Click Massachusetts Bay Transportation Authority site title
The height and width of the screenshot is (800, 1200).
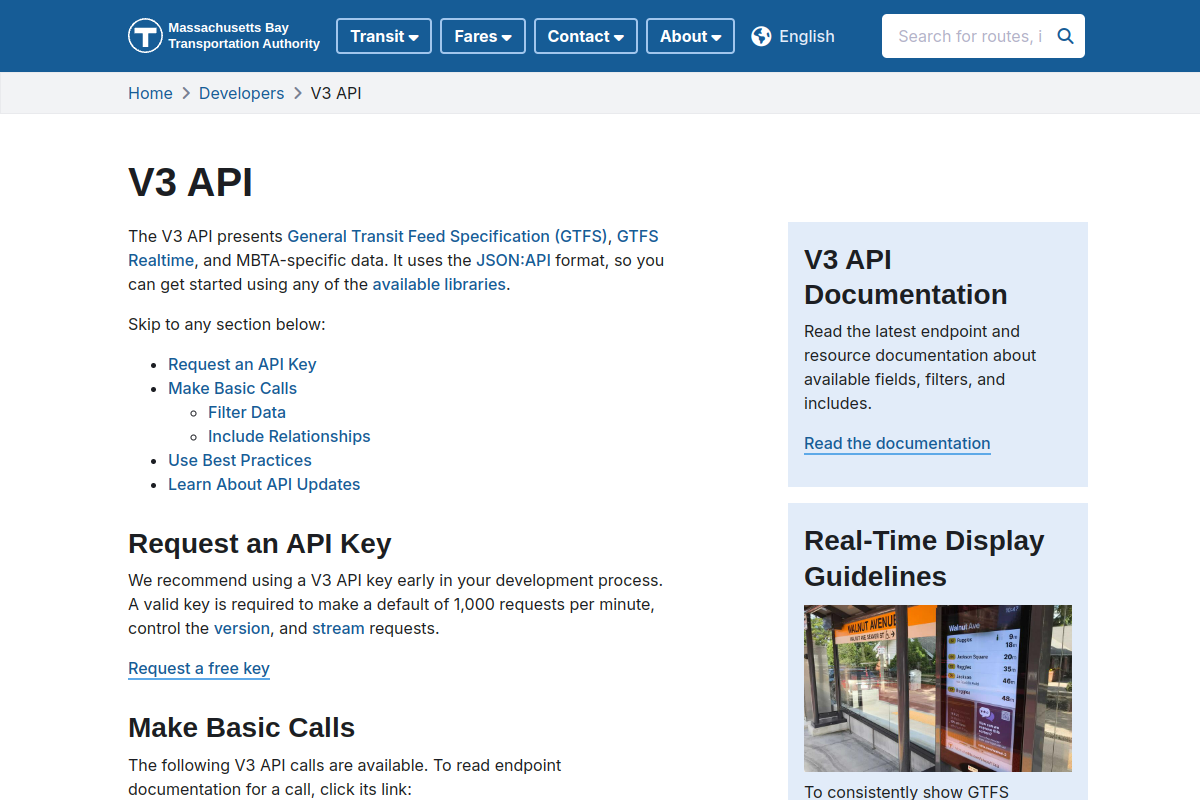tap(244, 36)
